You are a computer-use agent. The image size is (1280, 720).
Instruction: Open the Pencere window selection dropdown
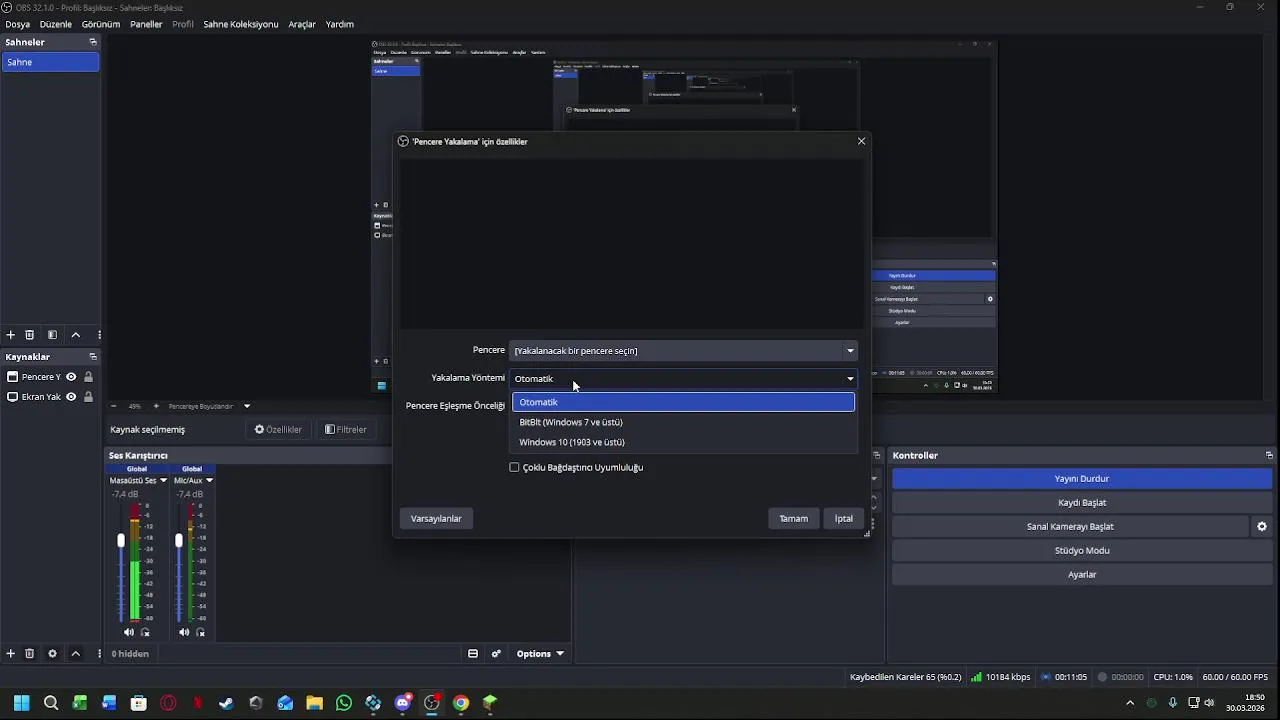tap(684, 351)
